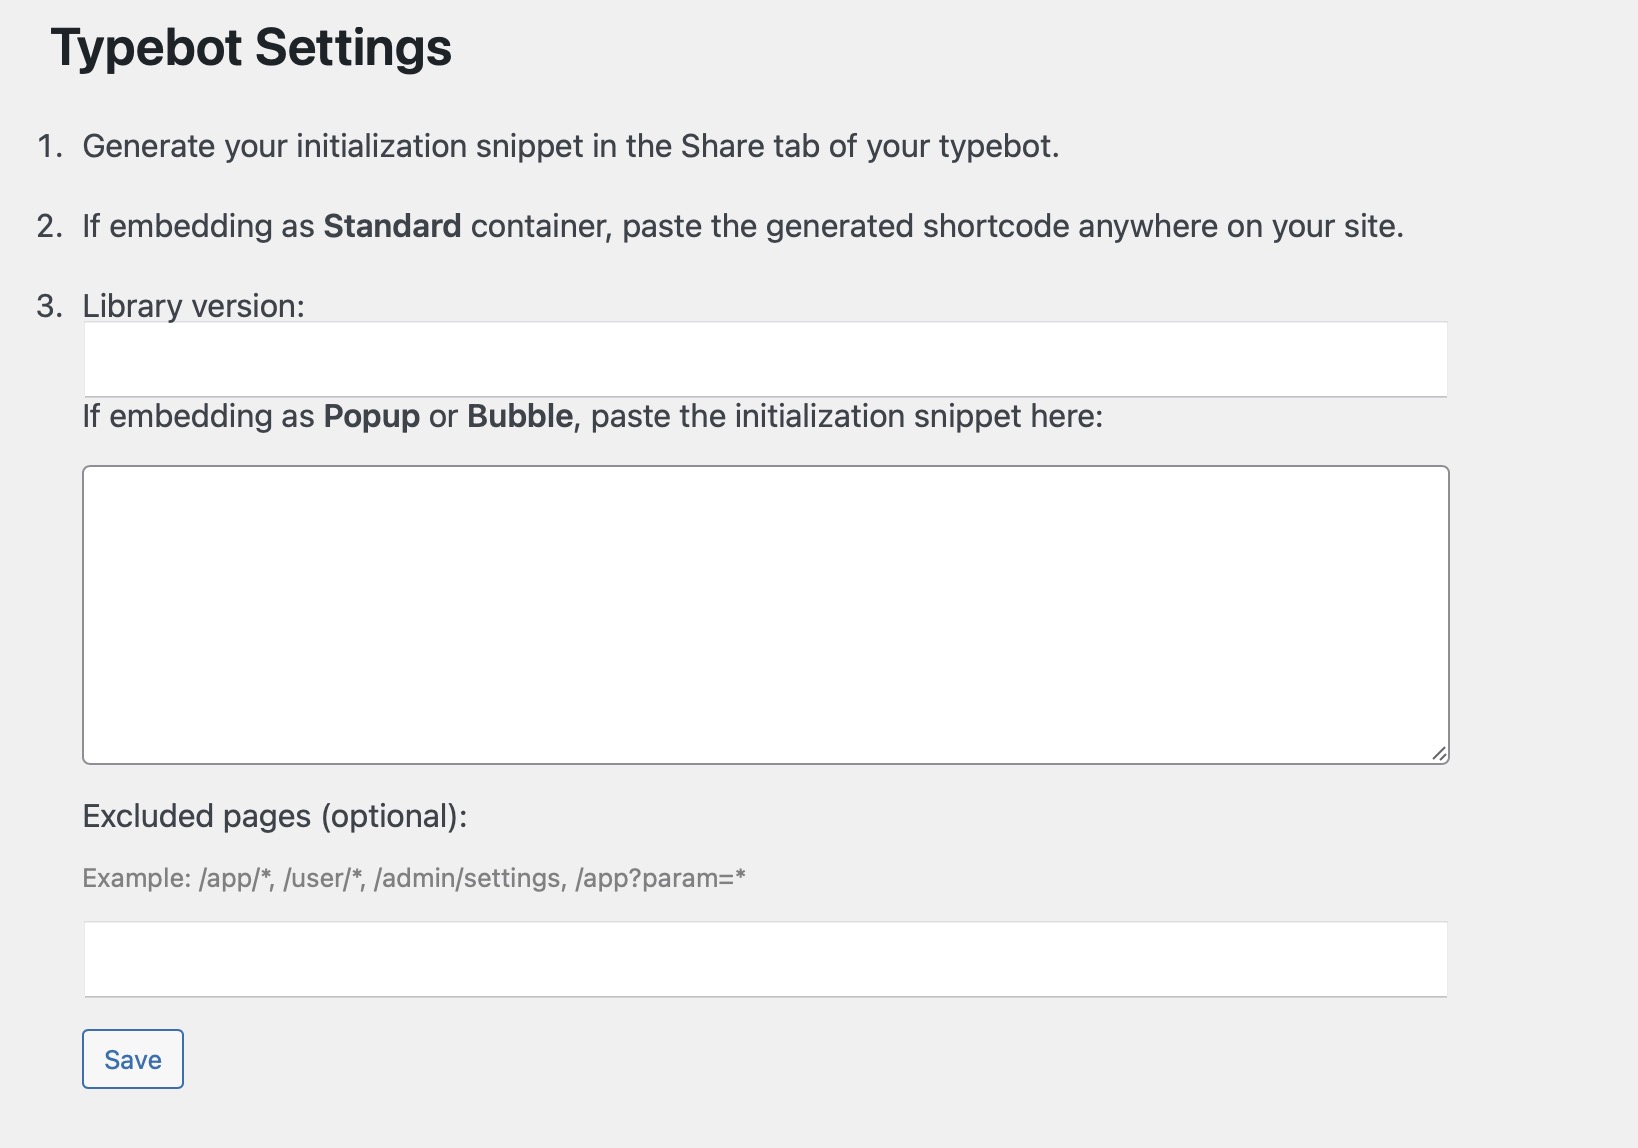The image size is (1638, 1148).
Task: Click the textarea resize handle
Action: pyautogui.click(x=1438, y=754)
